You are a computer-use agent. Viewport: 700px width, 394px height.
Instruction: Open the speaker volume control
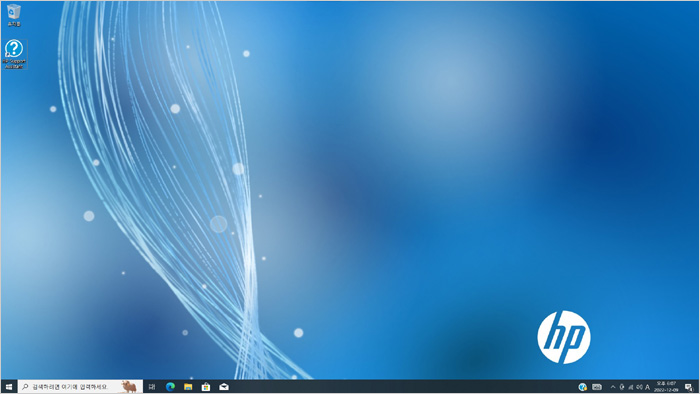tap(639, 387)
